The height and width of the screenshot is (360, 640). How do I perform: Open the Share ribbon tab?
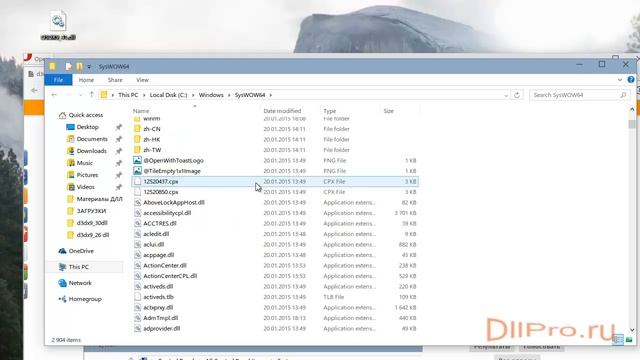[115, 80]
